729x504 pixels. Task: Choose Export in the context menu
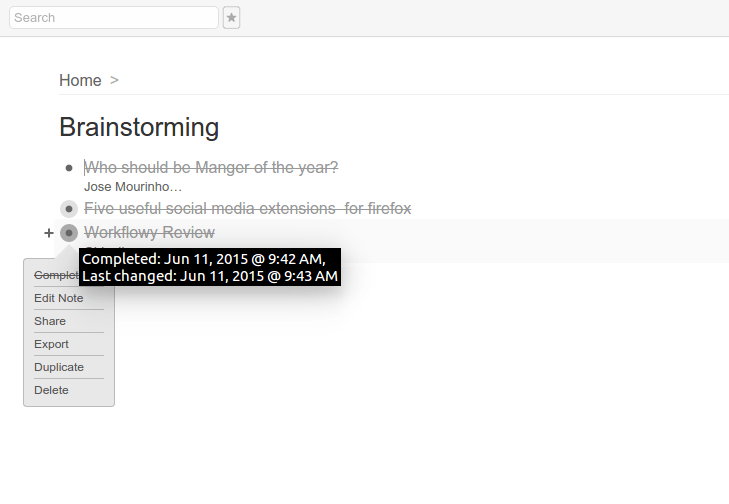pos(51,344)
